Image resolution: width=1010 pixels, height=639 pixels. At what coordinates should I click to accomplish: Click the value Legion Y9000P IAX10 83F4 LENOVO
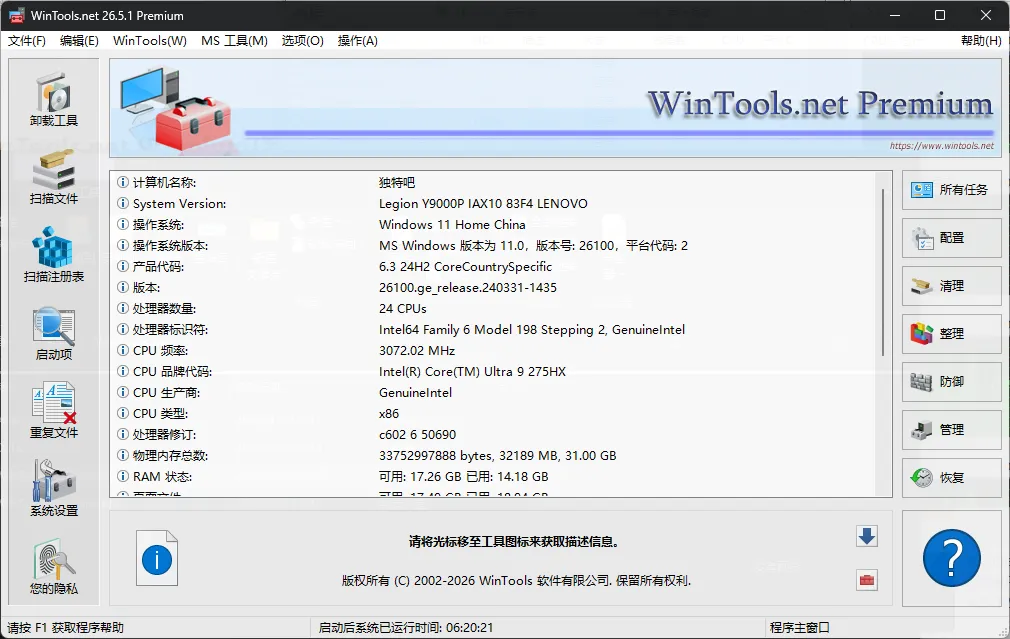483,204
